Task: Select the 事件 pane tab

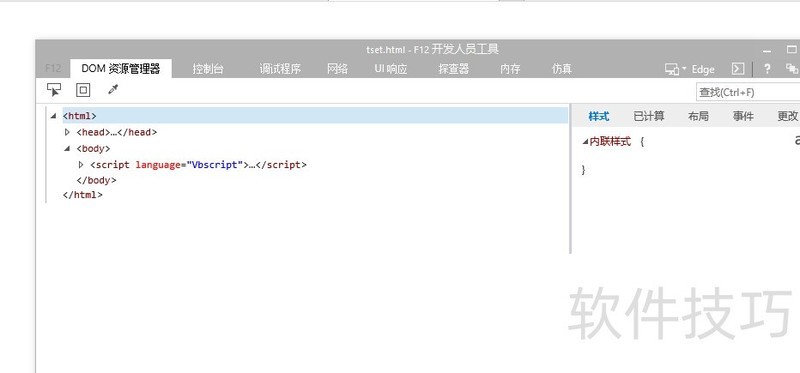Action: 743,116
